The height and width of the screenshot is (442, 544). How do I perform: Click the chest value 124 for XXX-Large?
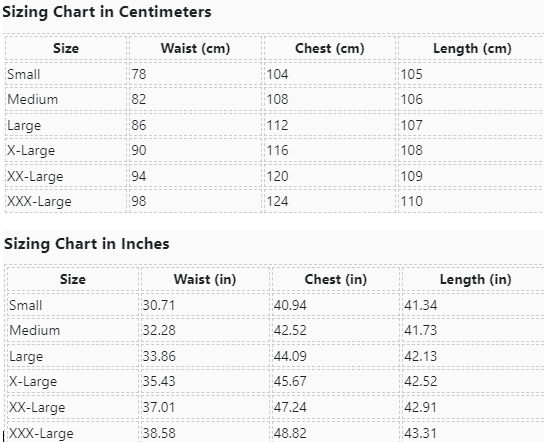(278, 202)
